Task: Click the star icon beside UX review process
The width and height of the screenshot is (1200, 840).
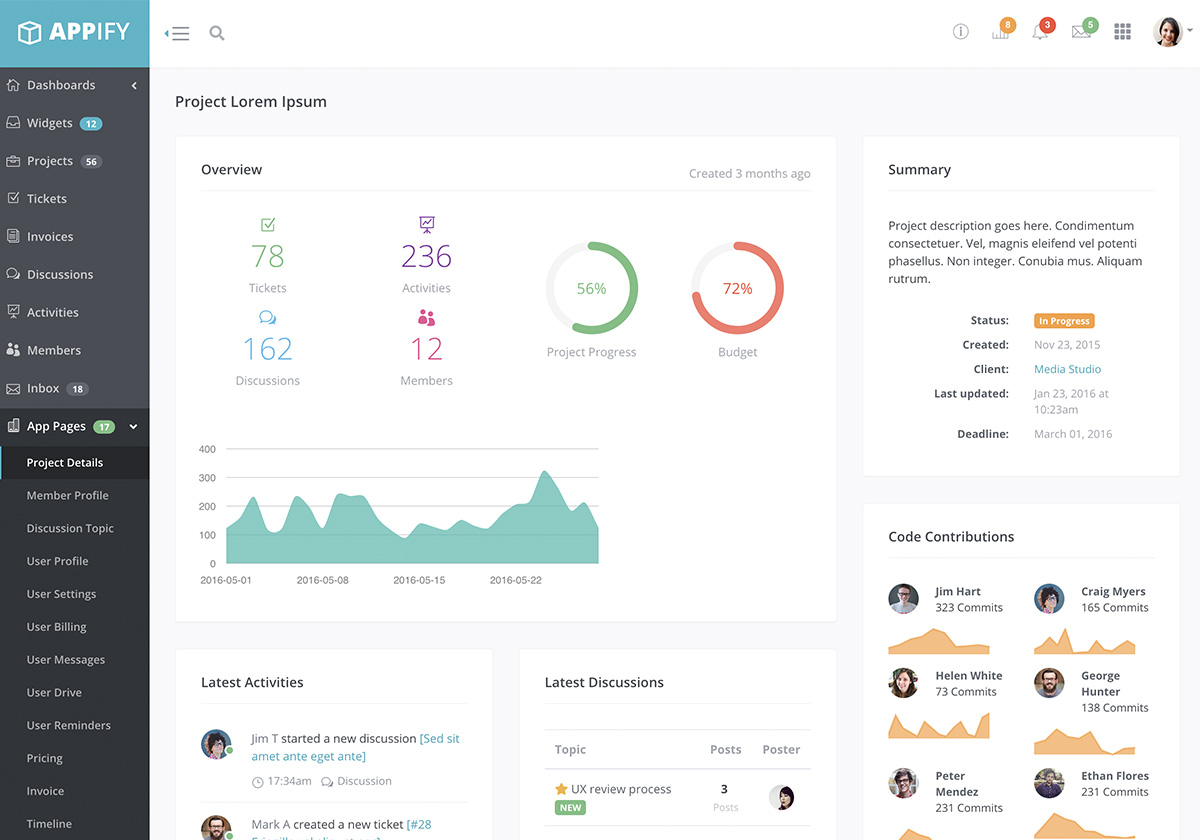Action: point(561,789)
